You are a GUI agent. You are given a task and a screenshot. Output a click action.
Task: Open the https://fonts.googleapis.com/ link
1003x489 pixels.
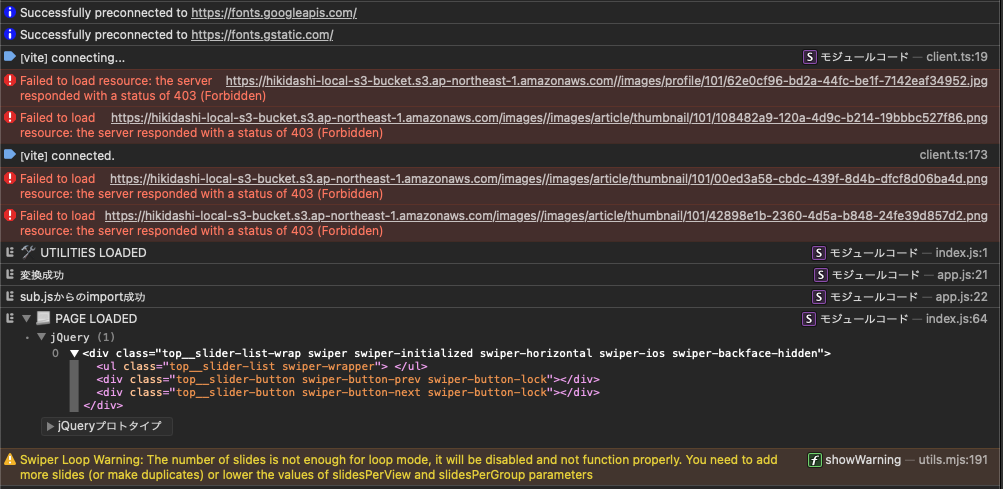[273, 13]
